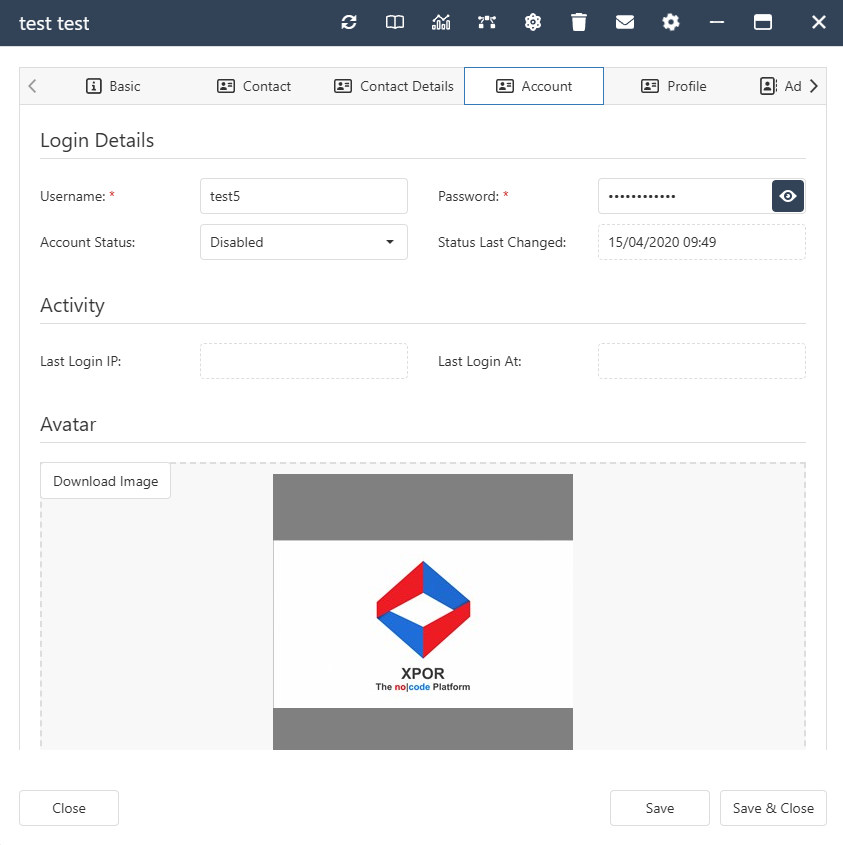Open the Account Status dropdown
This screenshot has width=843, height=845.
304,242
